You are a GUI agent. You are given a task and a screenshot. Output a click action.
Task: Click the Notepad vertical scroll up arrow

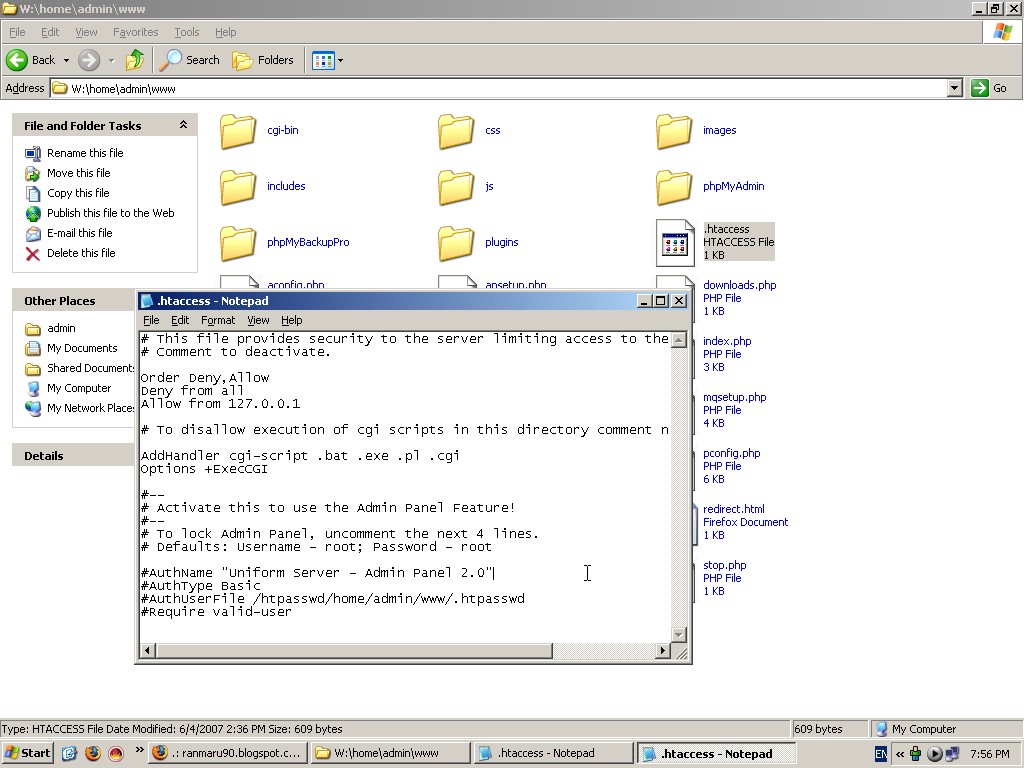tap(679, 340)
